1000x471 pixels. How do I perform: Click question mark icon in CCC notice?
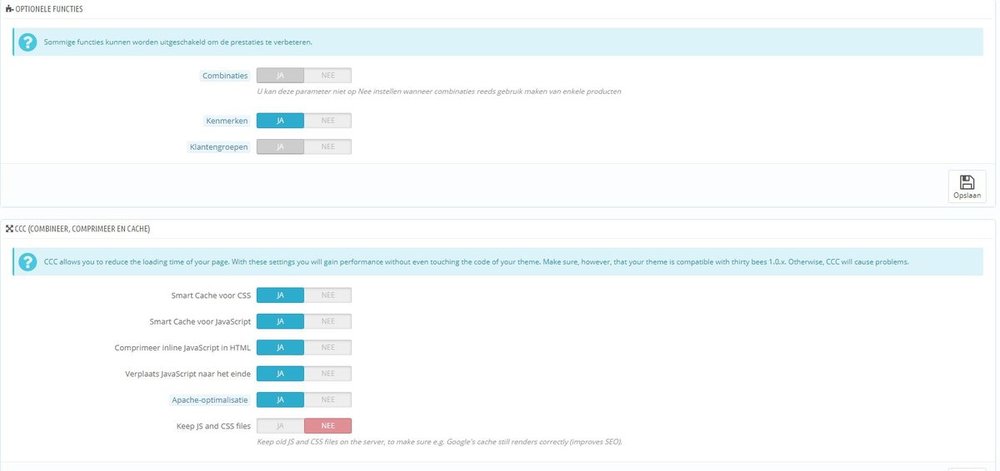point(29,262)
